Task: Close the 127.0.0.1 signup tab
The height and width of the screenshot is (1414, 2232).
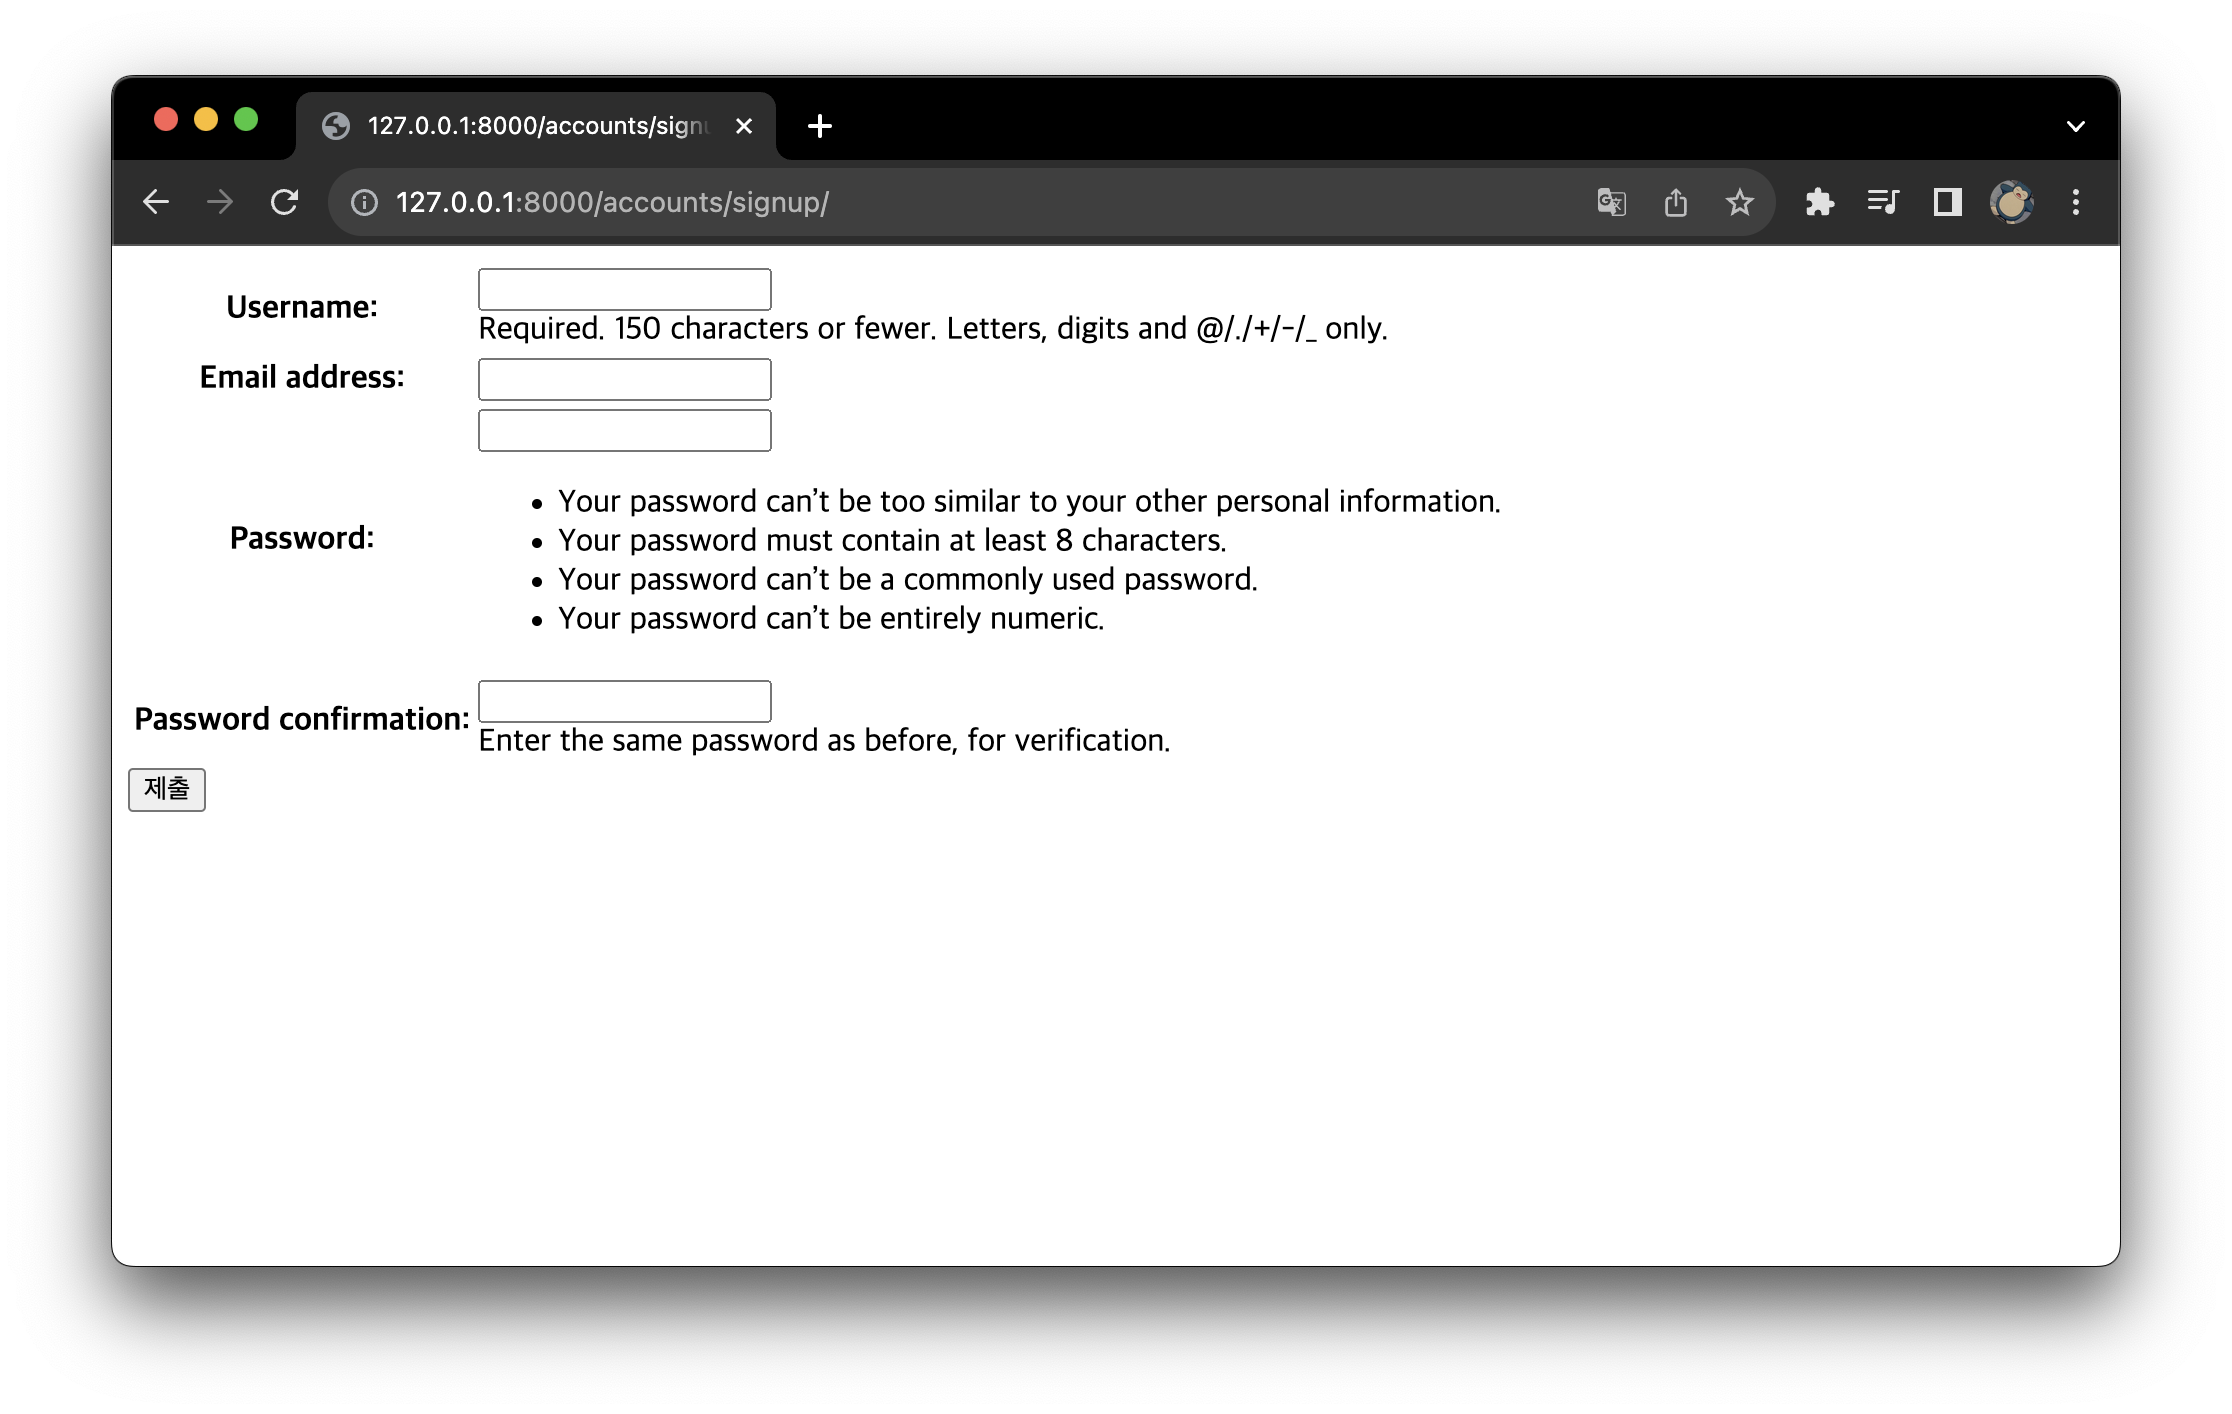Action: (744, 126)
